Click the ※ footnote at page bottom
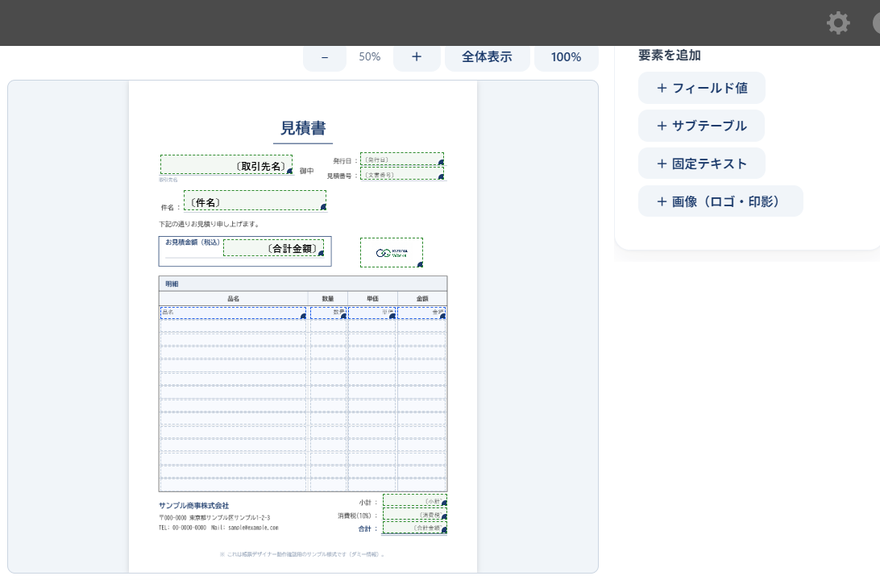The image size is (880, 580). (x=302, y=554)
